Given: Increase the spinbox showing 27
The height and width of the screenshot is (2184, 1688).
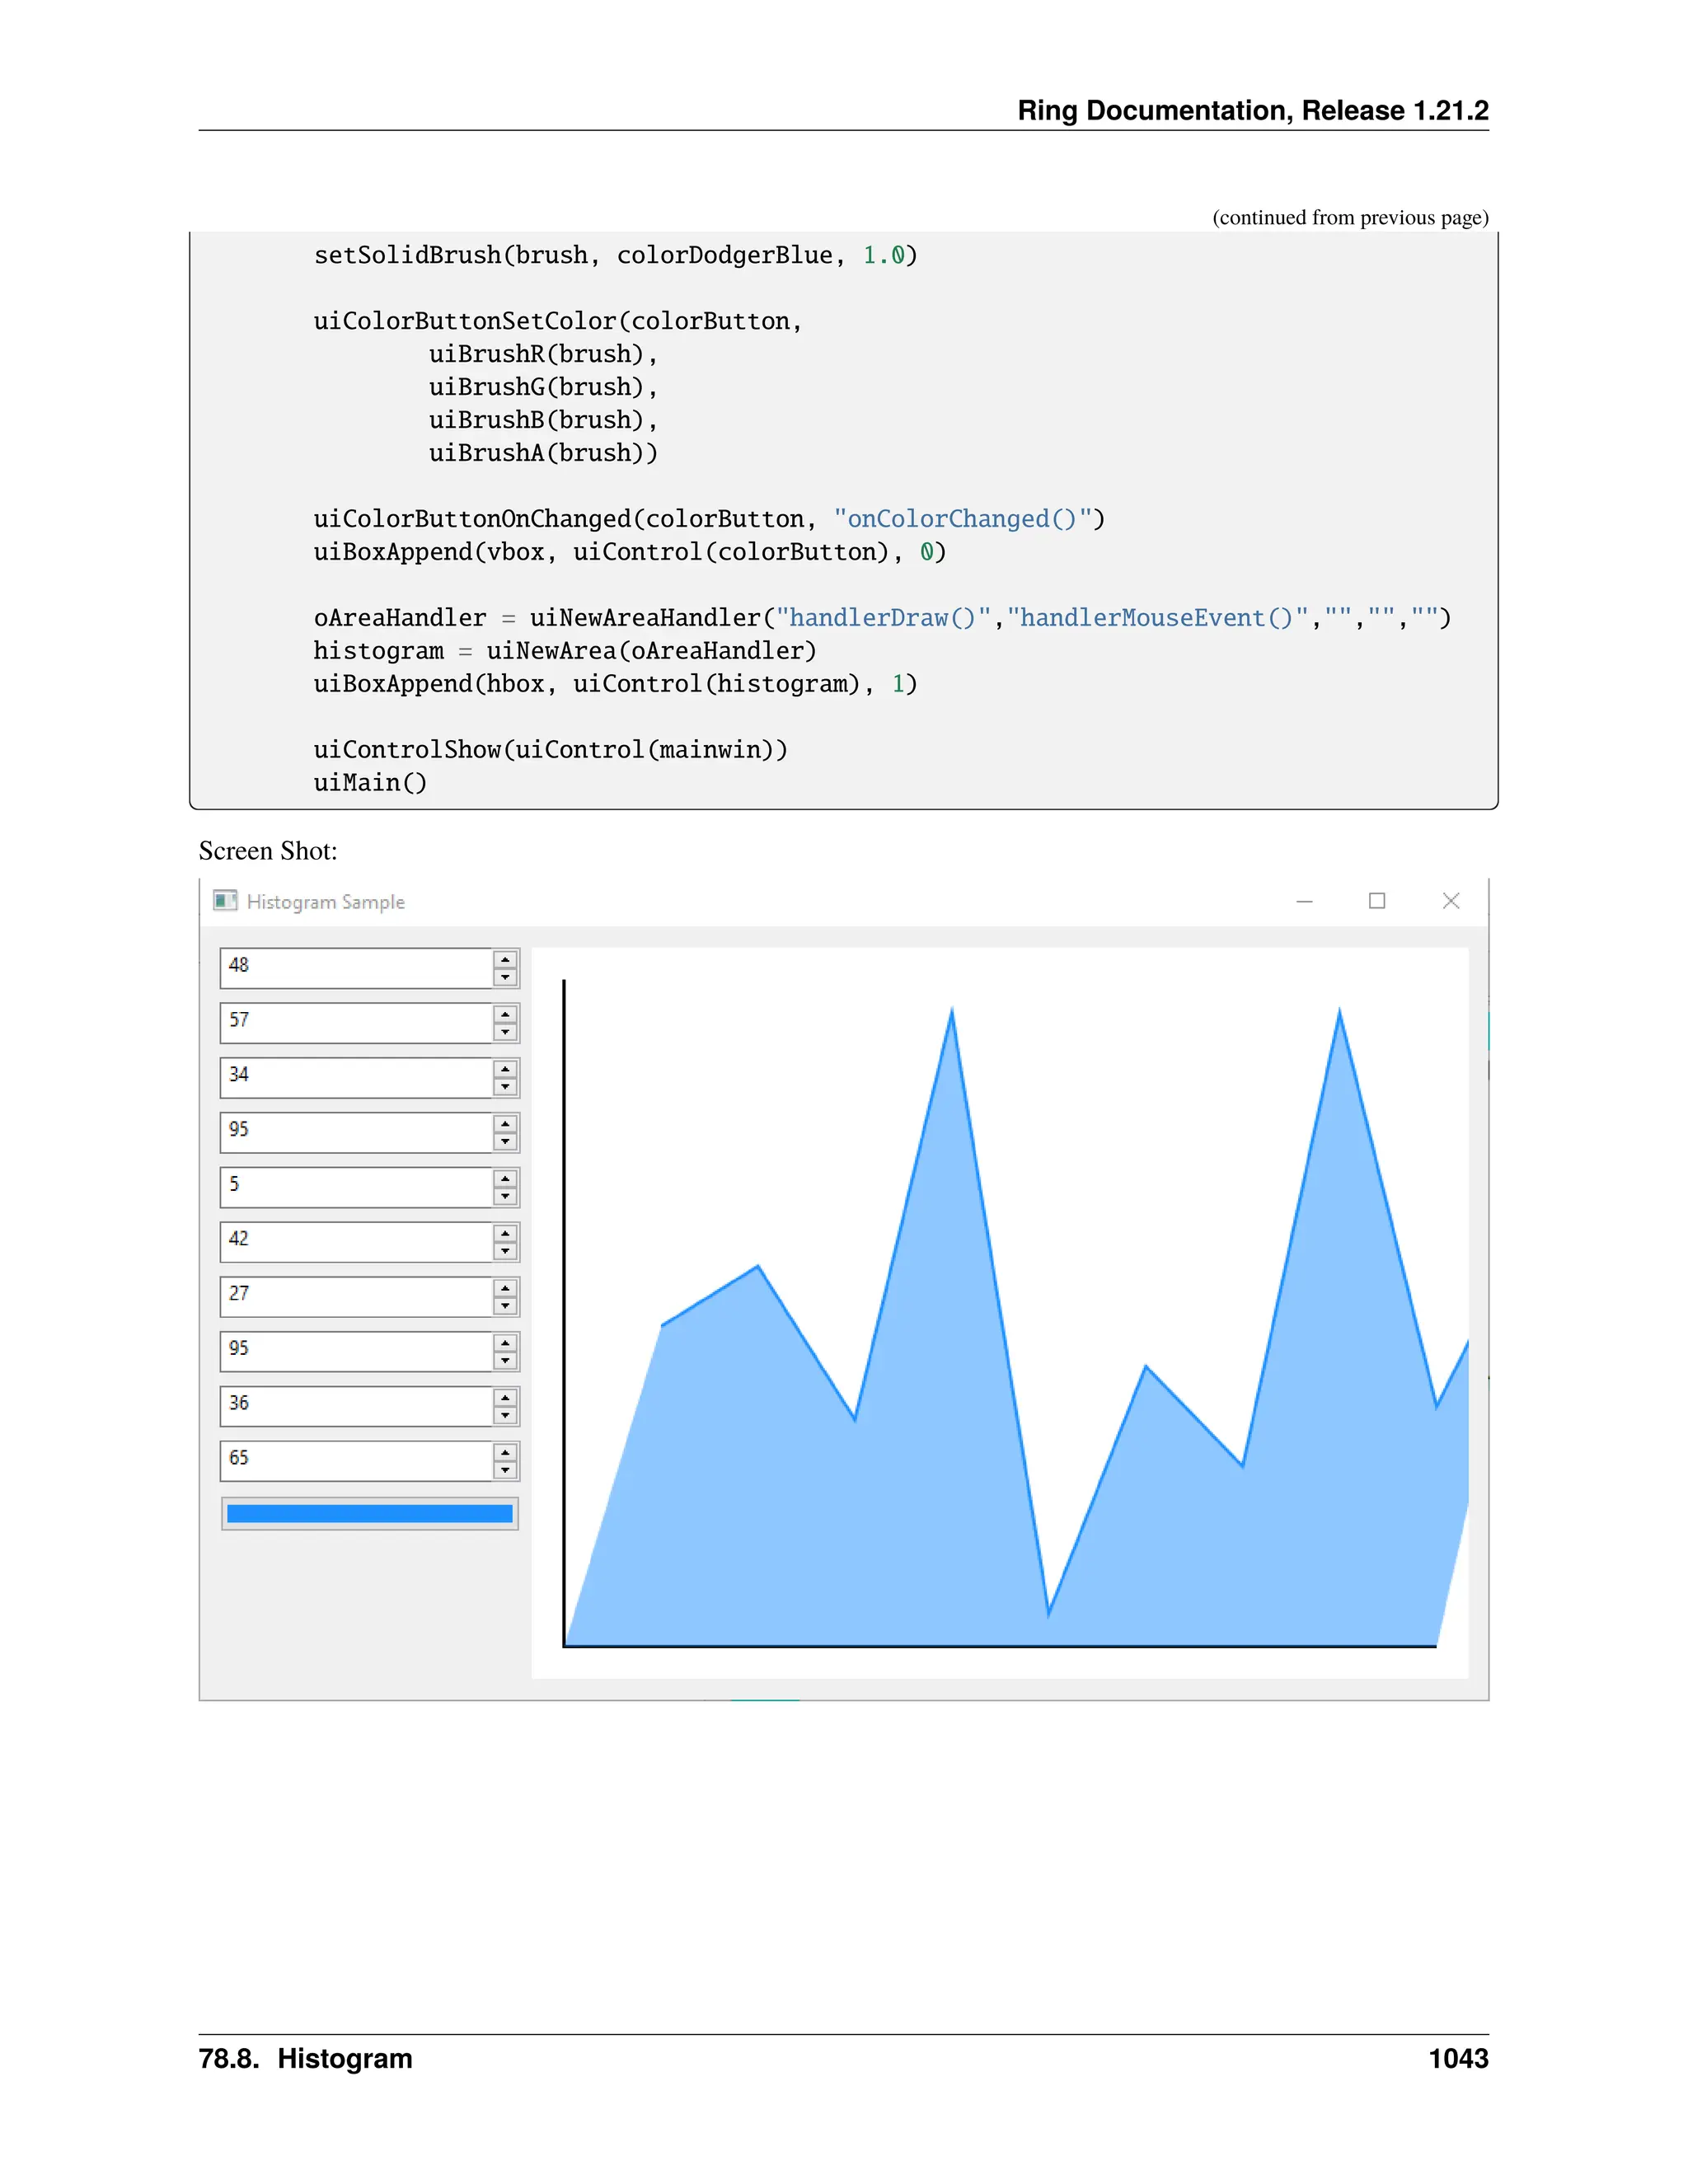Looking at the screenshot, I should [x=505, y=1288].
